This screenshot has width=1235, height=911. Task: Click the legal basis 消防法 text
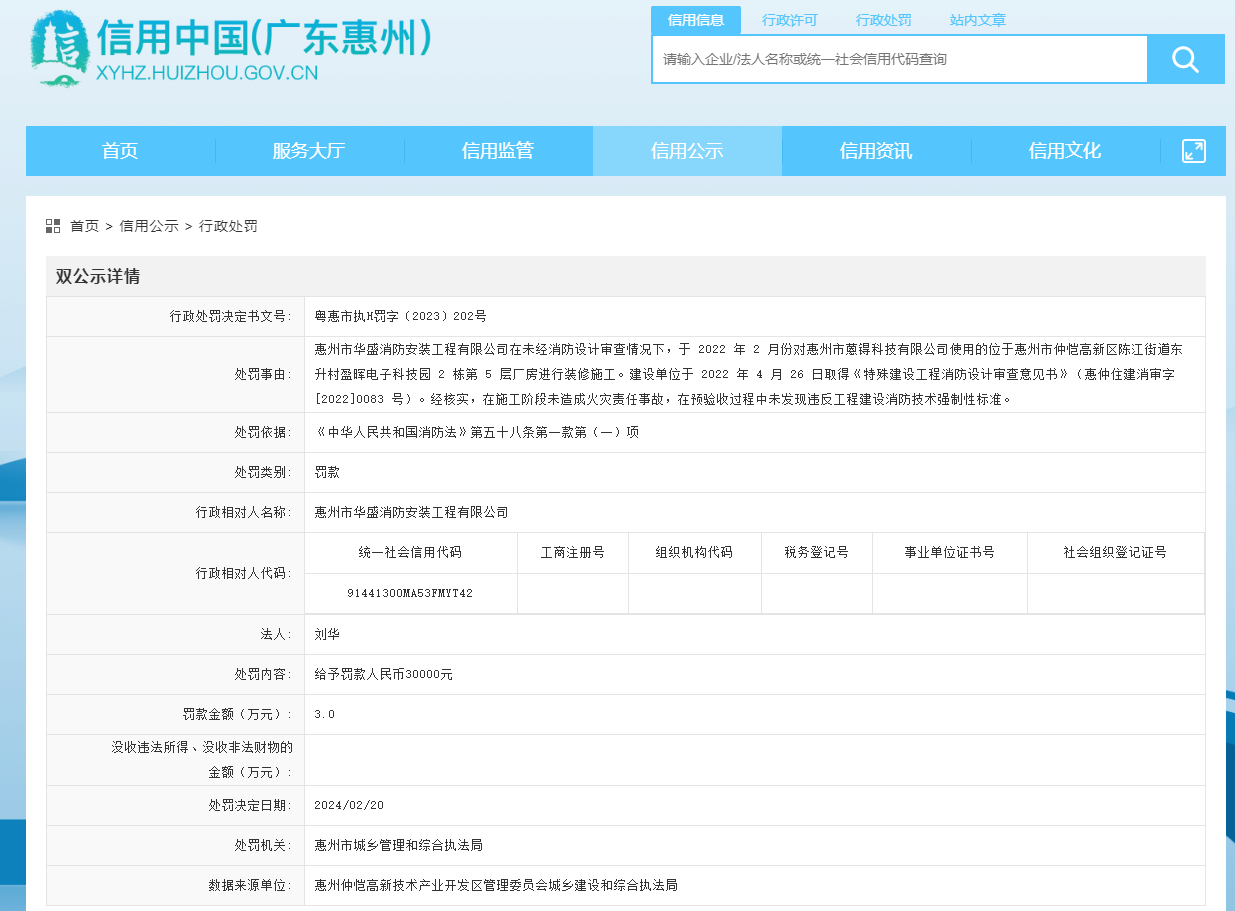(x=476, y=432)
